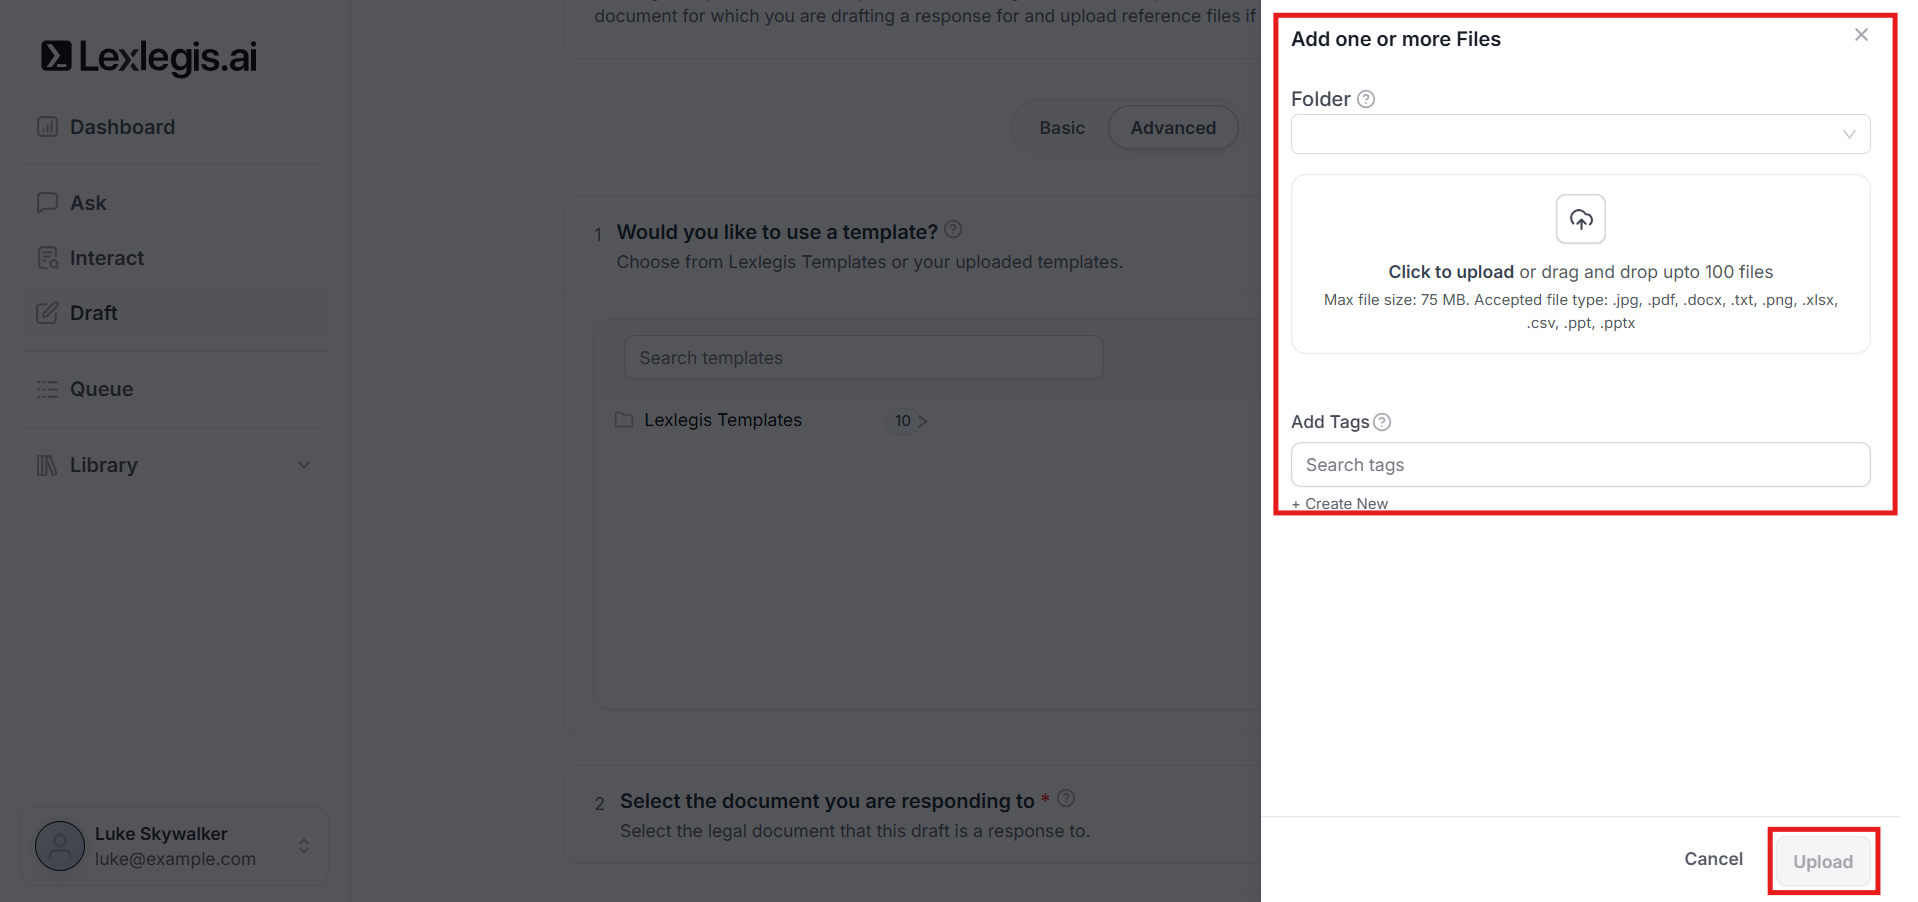Click the template question help icon
Screen dimensions: 1918x902
953,230
